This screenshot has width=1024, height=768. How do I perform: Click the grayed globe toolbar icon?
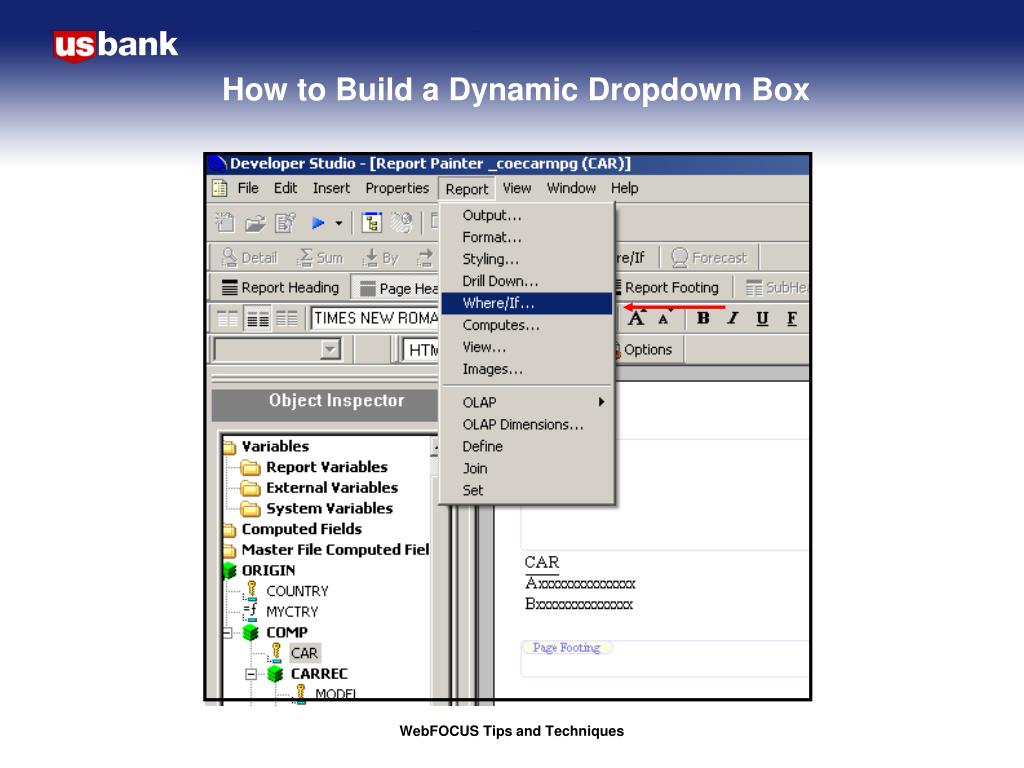point(401,223)
